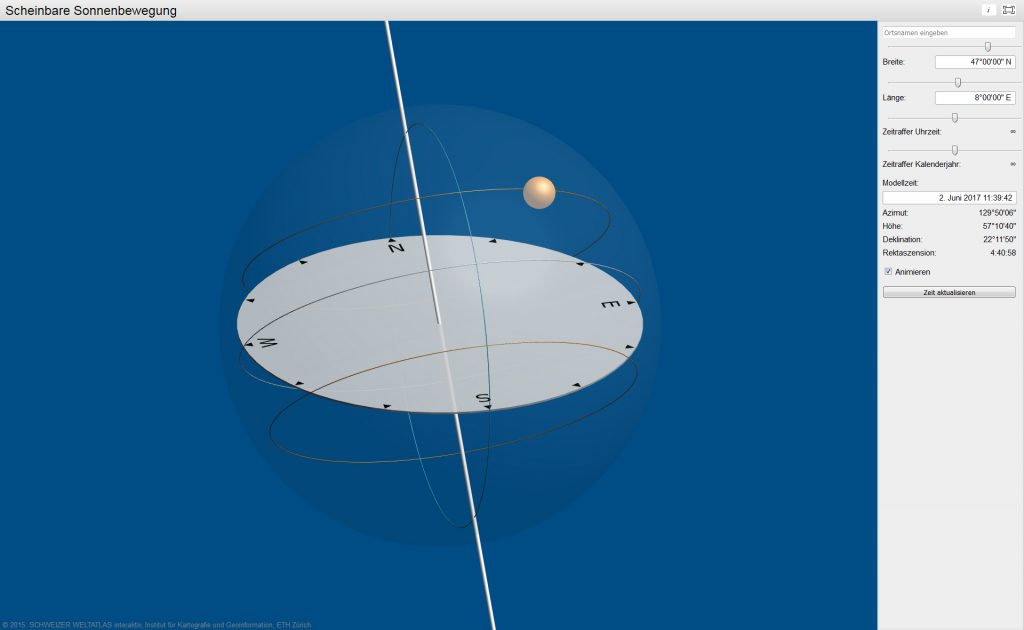Screen dimensions: 1024x630
Task: Click the Scheinbare Sonnenbewegung title
Action: [91, 10]
